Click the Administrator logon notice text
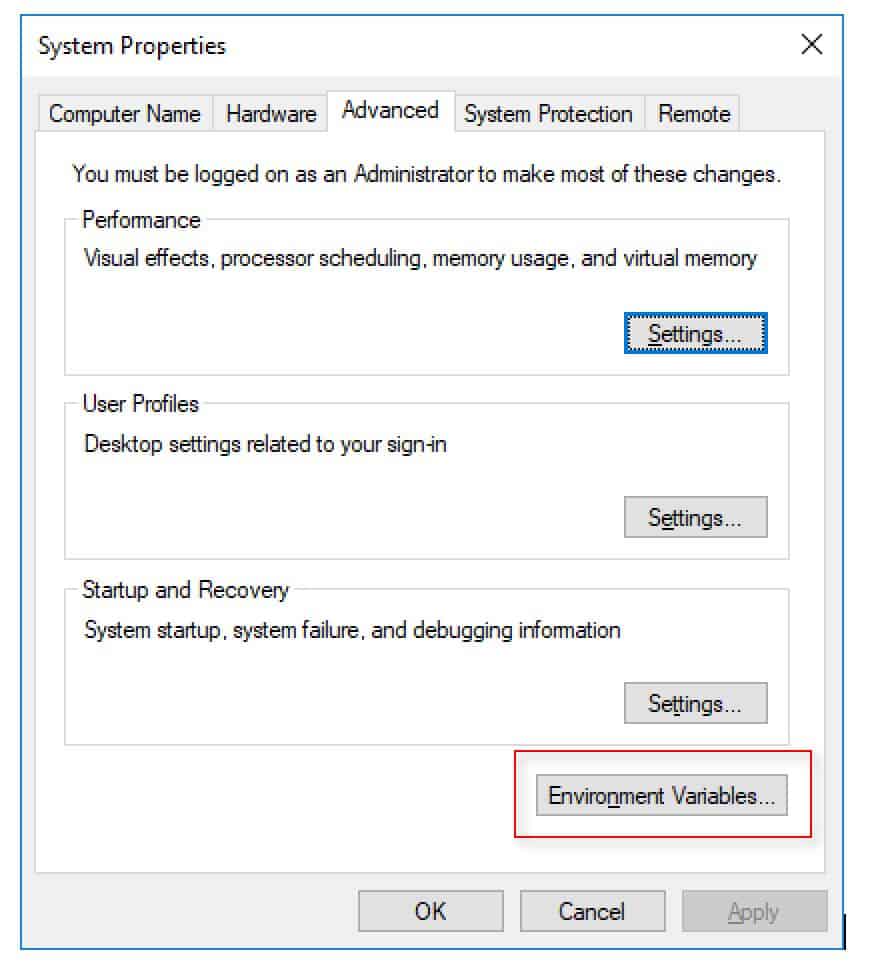This screenshot has height=974, width=870. coord(427,174)
